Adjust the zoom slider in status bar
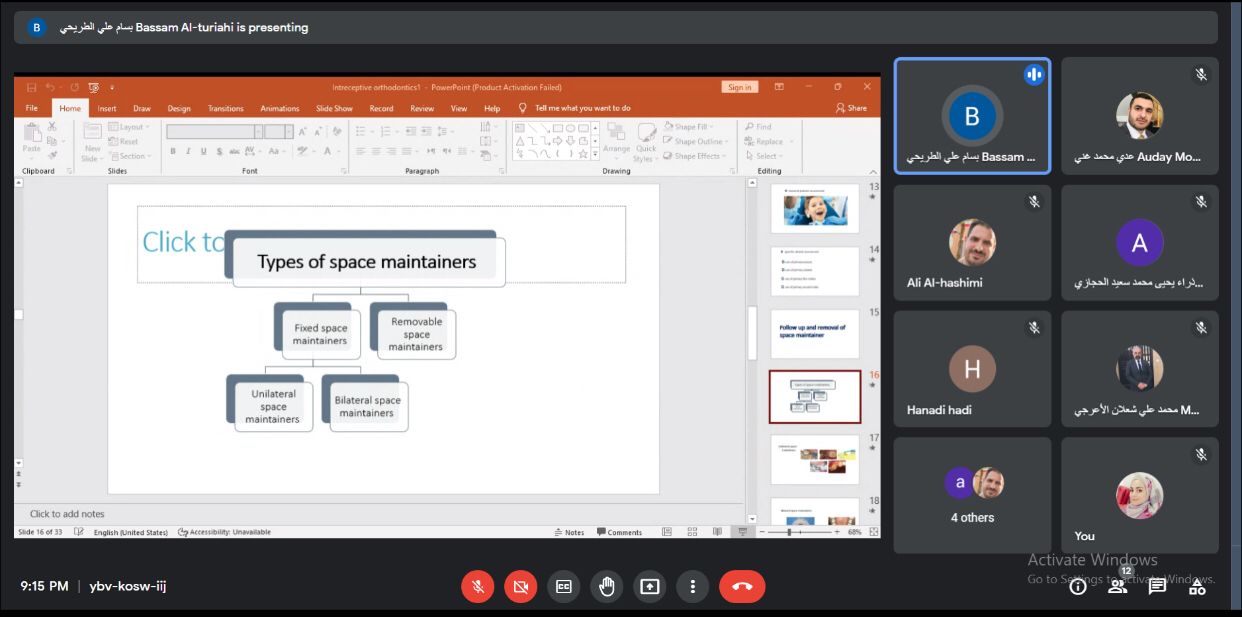This screenshot has width=1242, height=617. coord(790,532)
